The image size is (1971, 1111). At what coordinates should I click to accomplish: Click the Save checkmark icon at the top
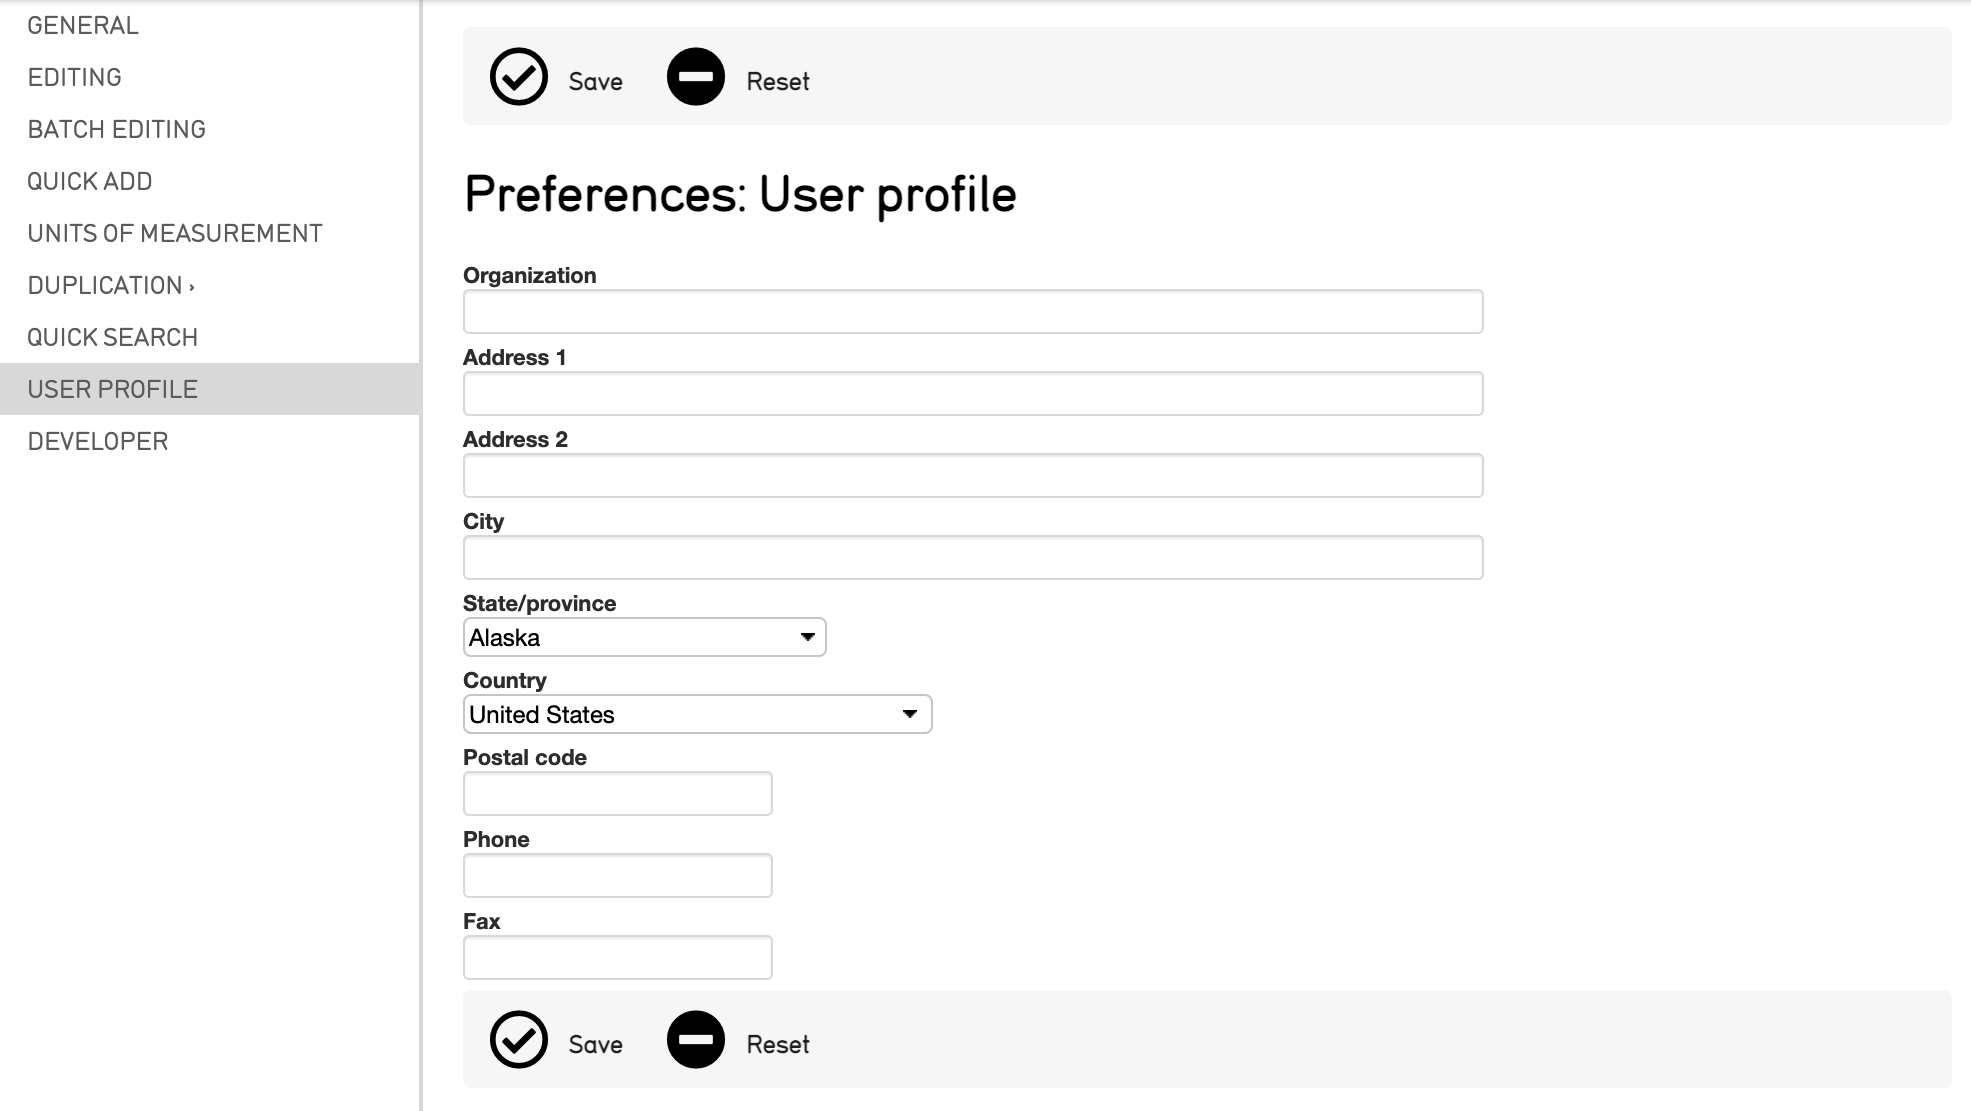point(519,76)
